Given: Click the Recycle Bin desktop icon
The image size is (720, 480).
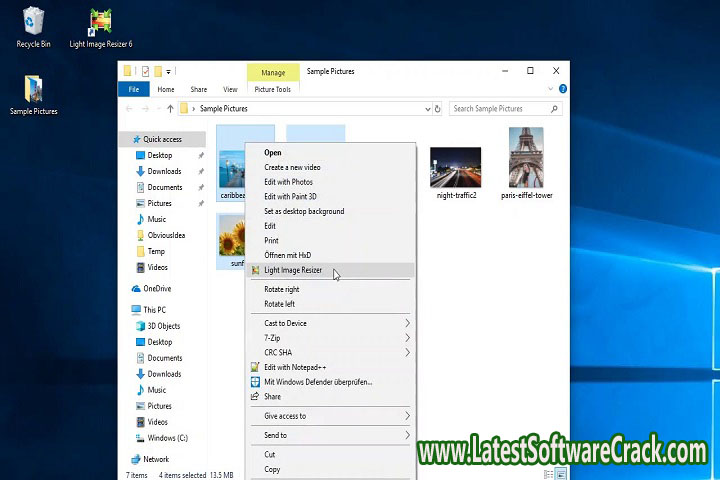Looking at the screenshot, I should (x=33, y=24).
